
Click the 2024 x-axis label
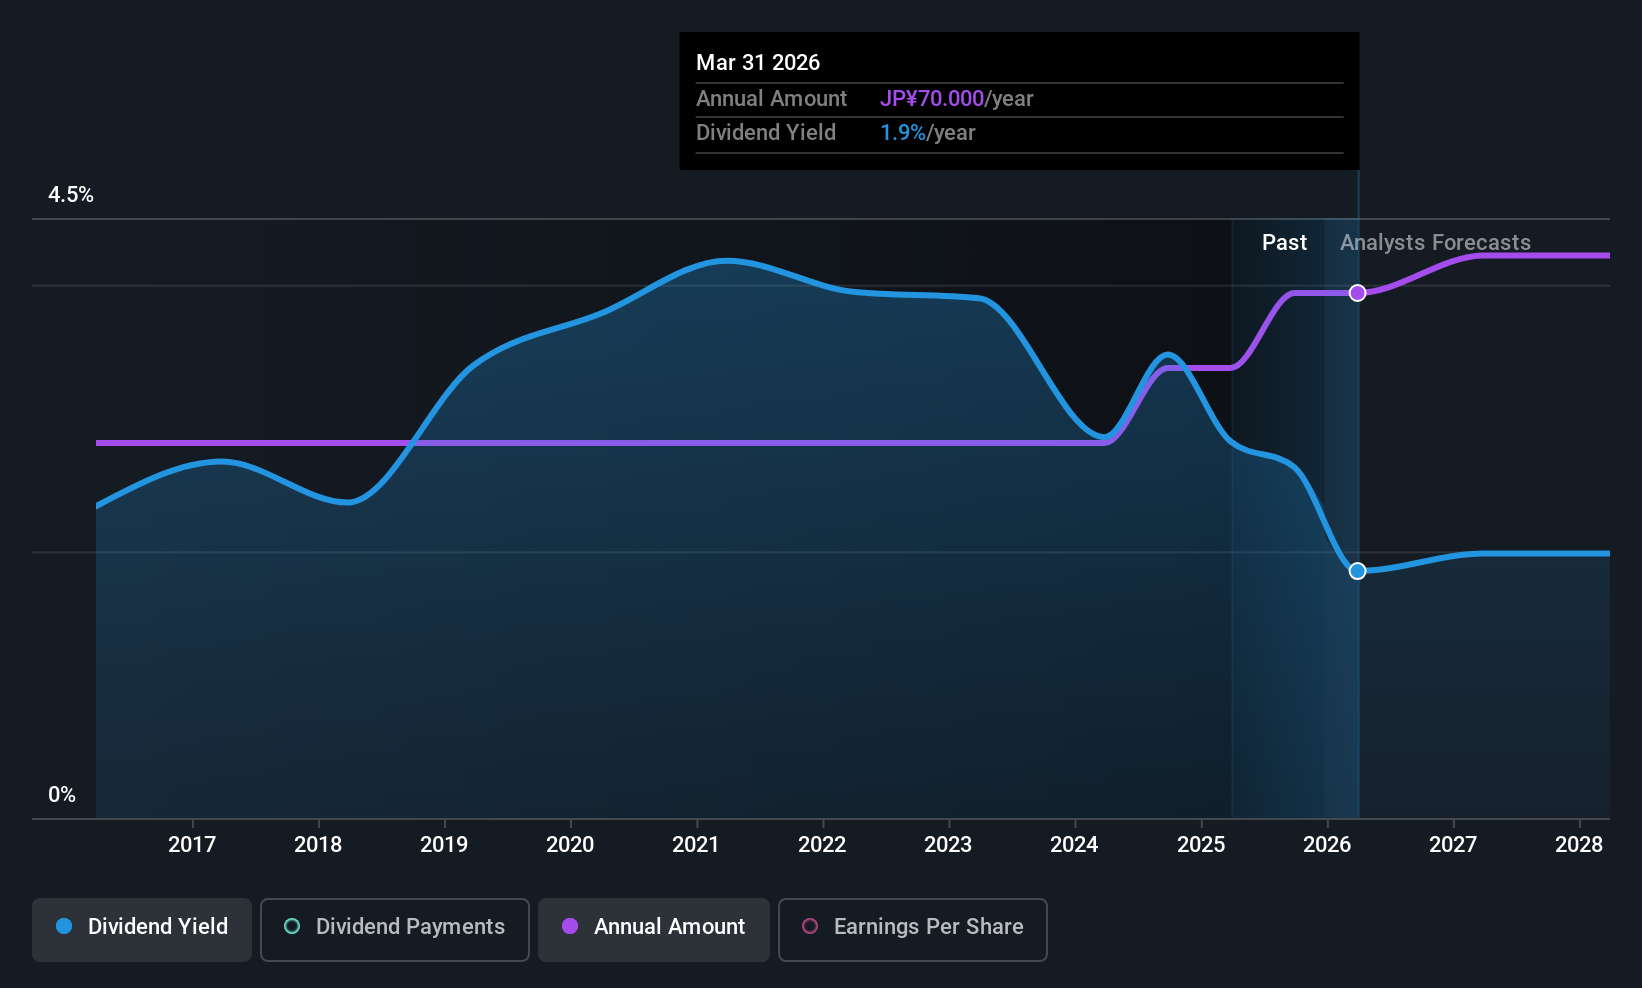(x=1074, y=845)
